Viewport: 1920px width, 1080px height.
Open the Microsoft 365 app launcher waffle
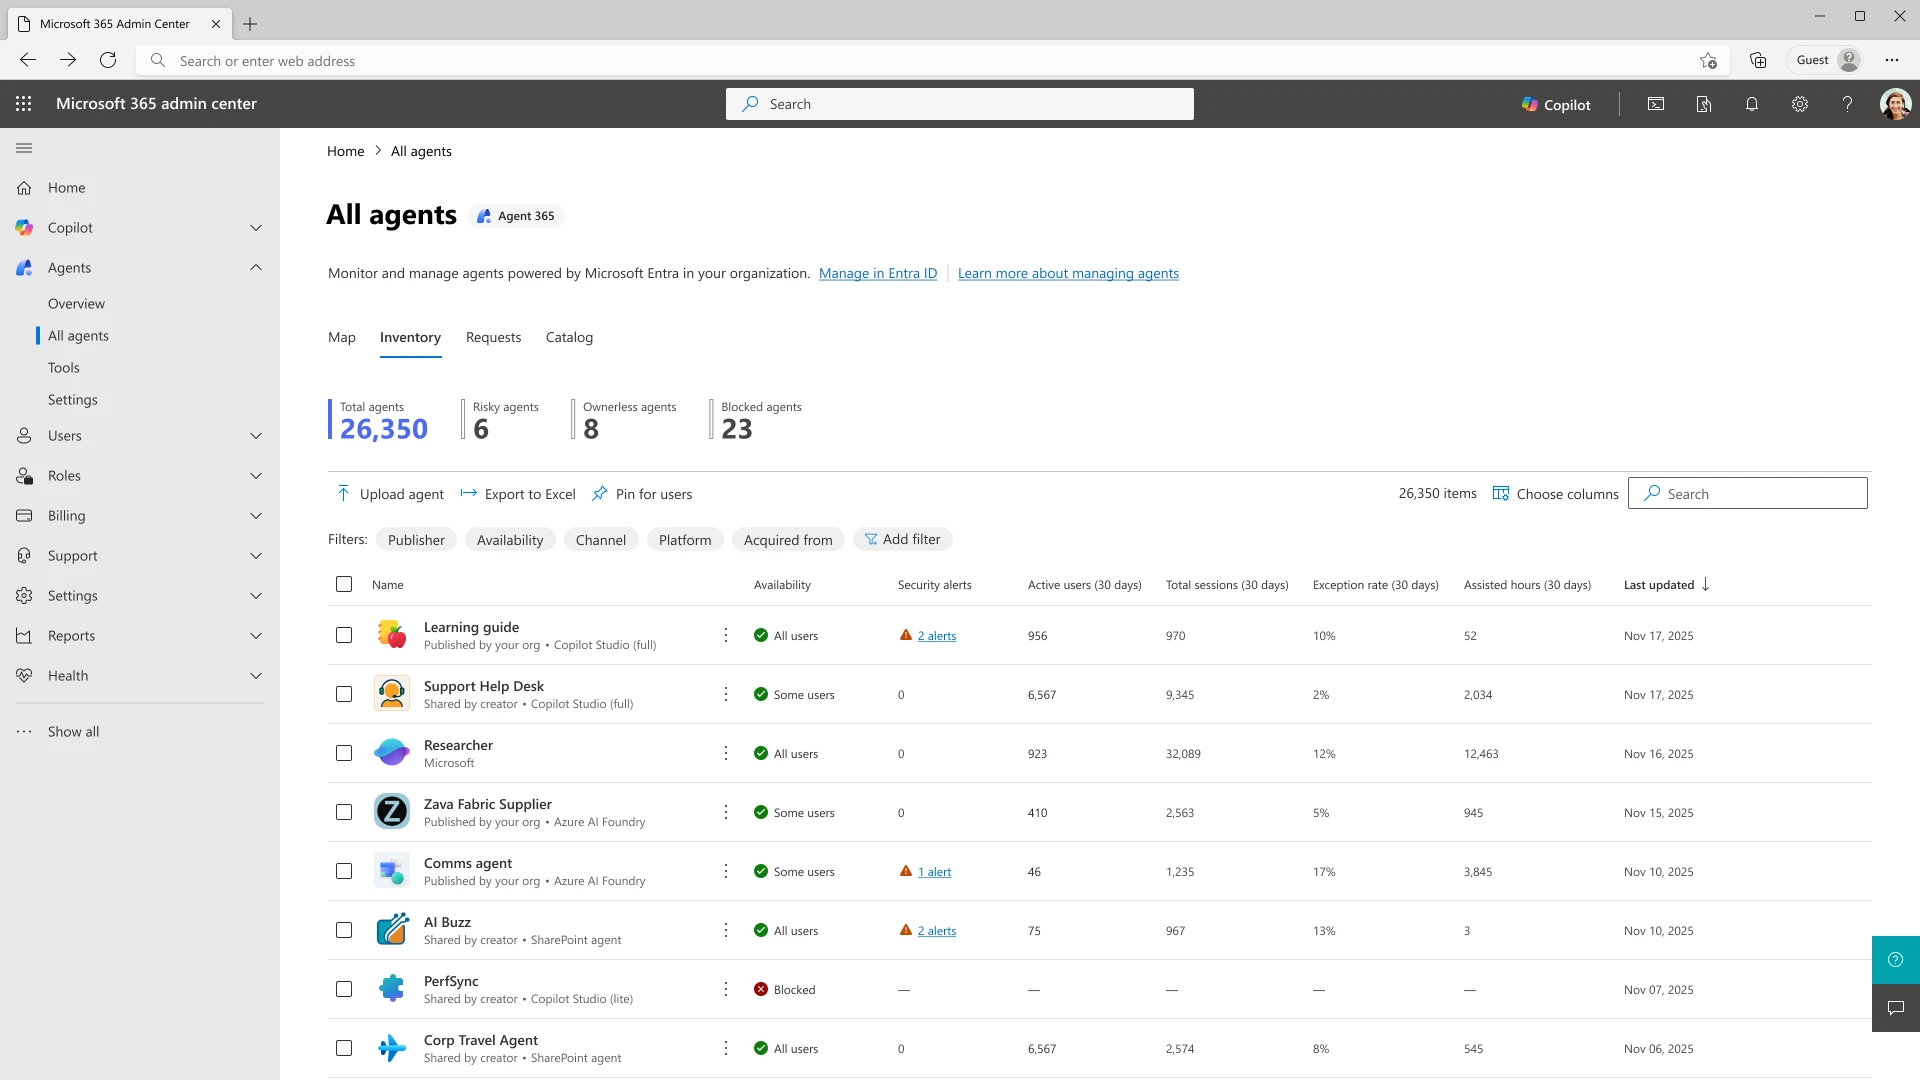(x=24, y=103)
